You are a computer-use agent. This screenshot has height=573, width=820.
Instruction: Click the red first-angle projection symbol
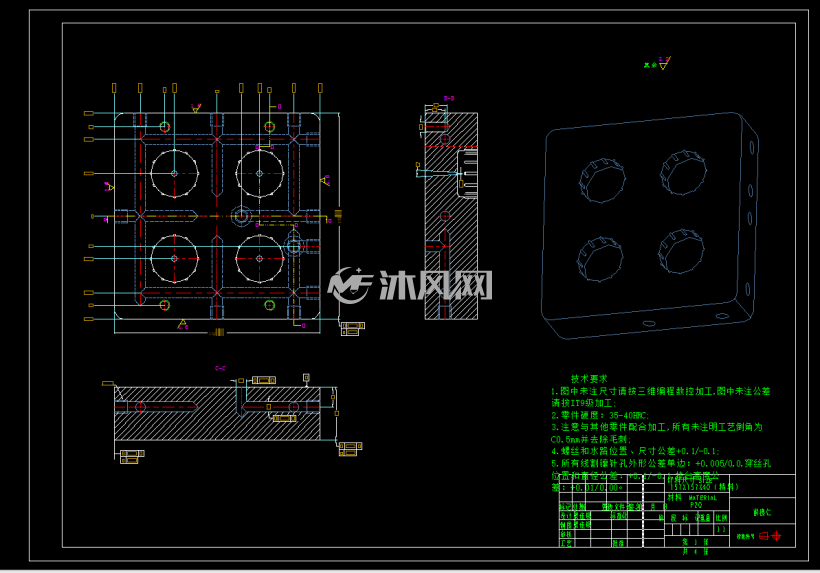point(770,536)
